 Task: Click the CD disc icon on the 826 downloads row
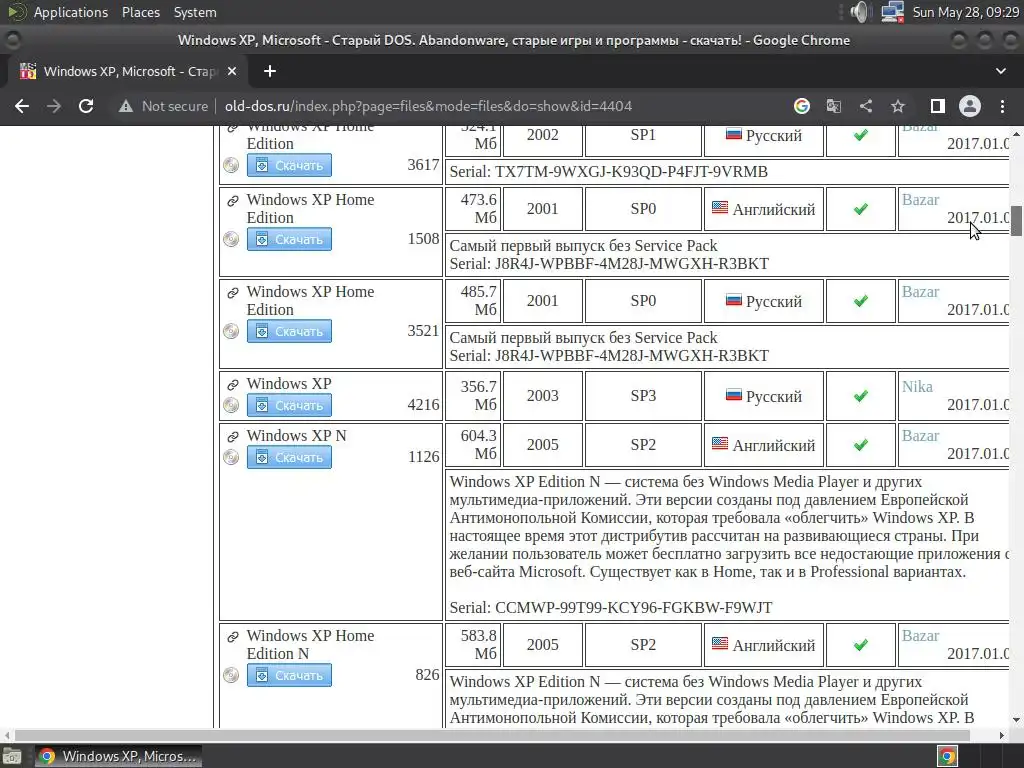pyautogui.click(x=231, y=675)
